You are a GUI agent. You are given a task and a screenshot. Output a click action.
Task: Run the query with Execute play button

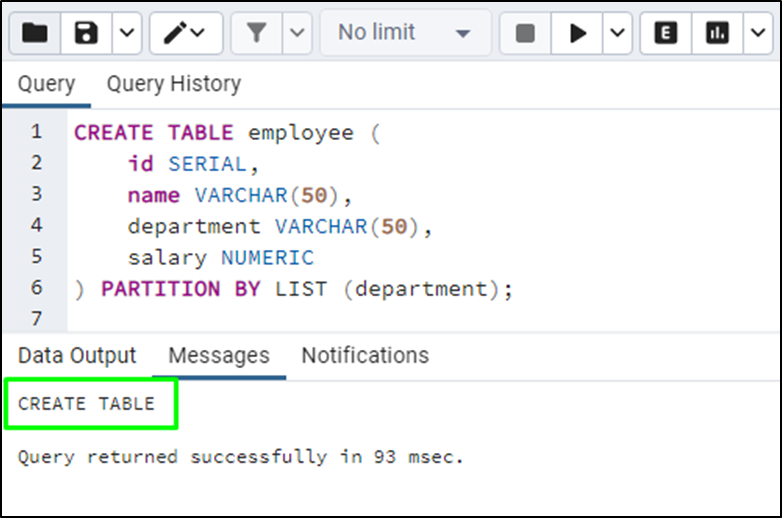pyautogui.click(x=578, y=33)
